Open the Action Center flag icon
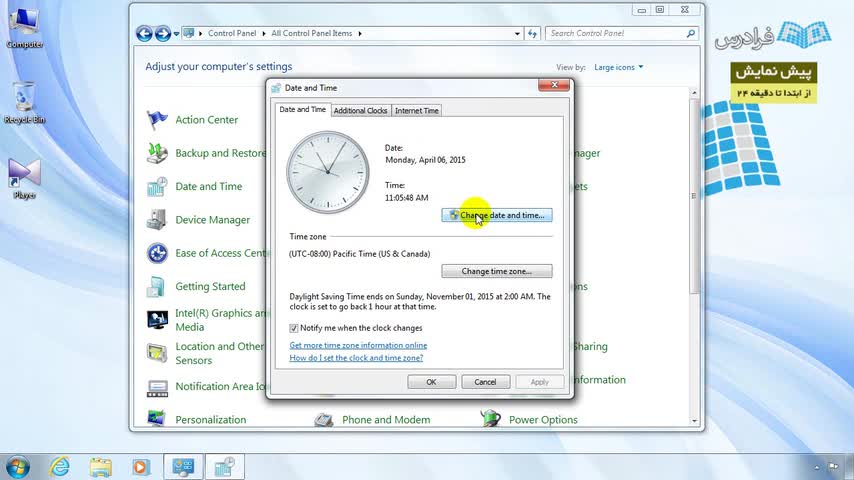Image resolution: width=854 pixels, height=480 pixels. click(157, 120)
